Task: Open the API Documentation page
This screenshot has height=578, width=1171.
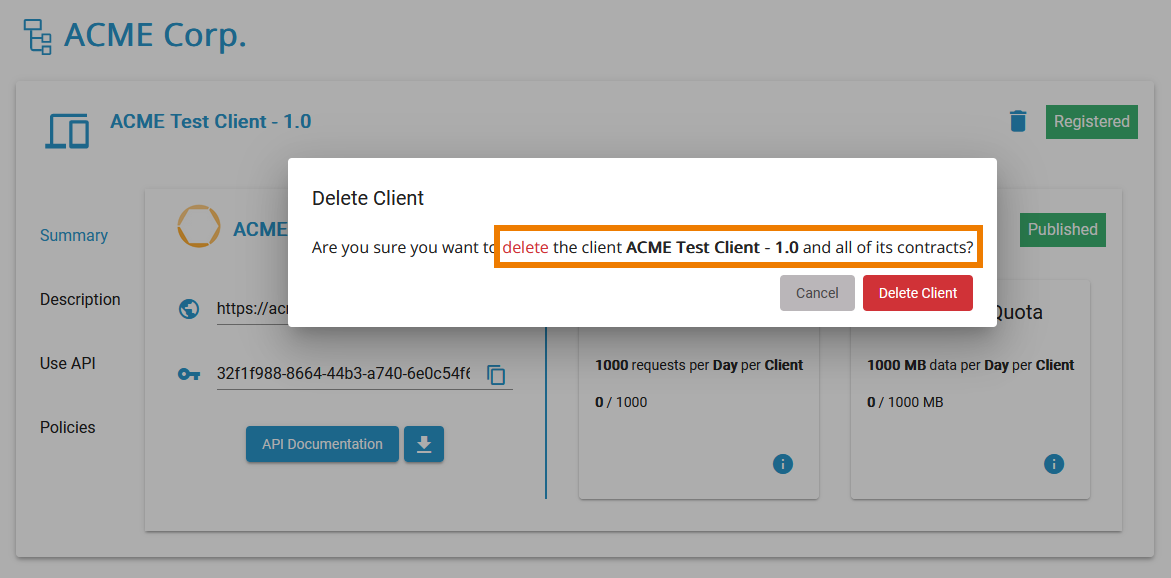Action: (321, 443)
